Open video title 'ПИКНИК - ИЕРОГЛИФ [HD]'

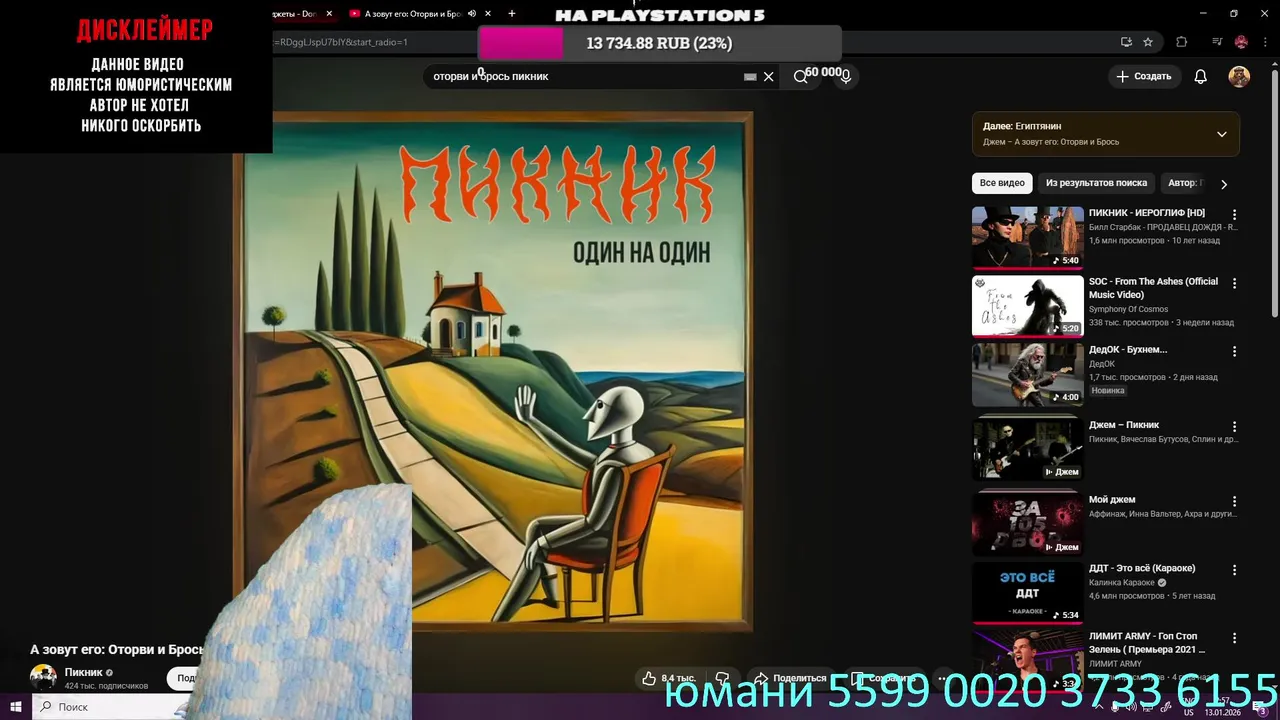pyautogui.click(x=1147, y=213)
